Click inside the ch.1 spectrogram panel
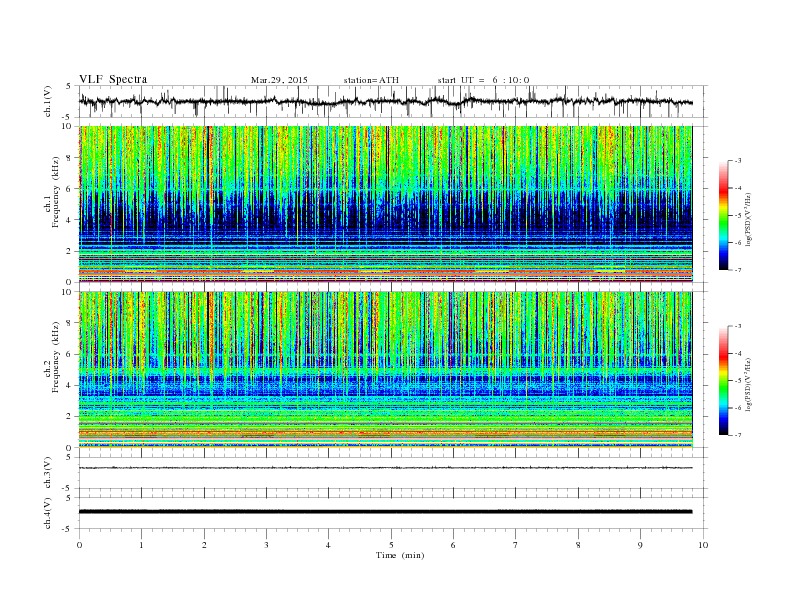 coord(386,204)
